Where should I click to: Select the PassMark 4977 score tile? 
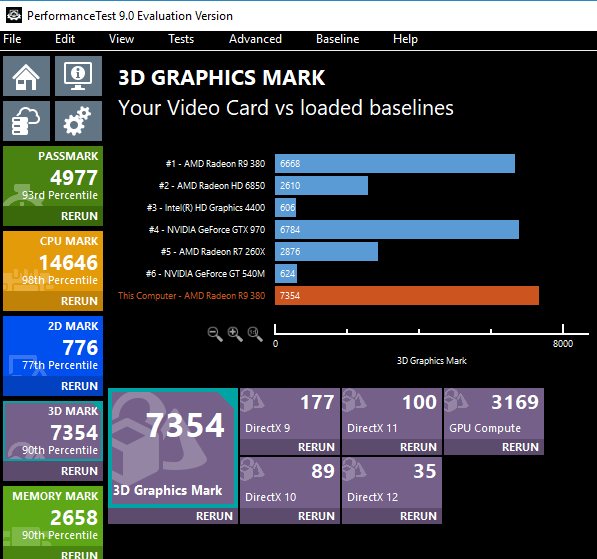(53, 176)
